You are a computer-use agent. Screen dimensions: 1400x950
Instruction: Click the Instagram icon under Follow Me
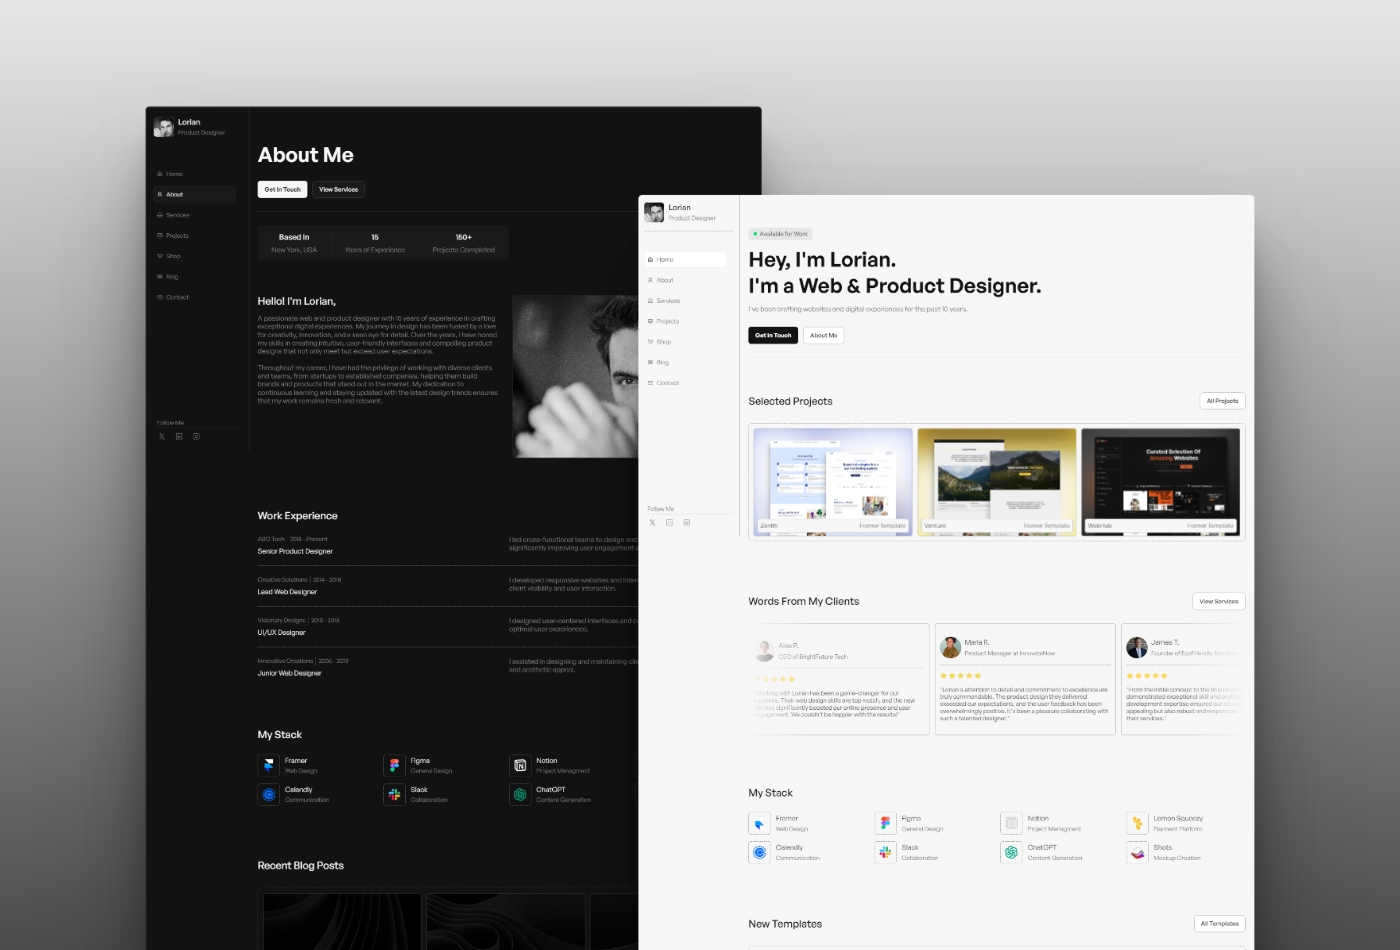click(x=686, y=521)
